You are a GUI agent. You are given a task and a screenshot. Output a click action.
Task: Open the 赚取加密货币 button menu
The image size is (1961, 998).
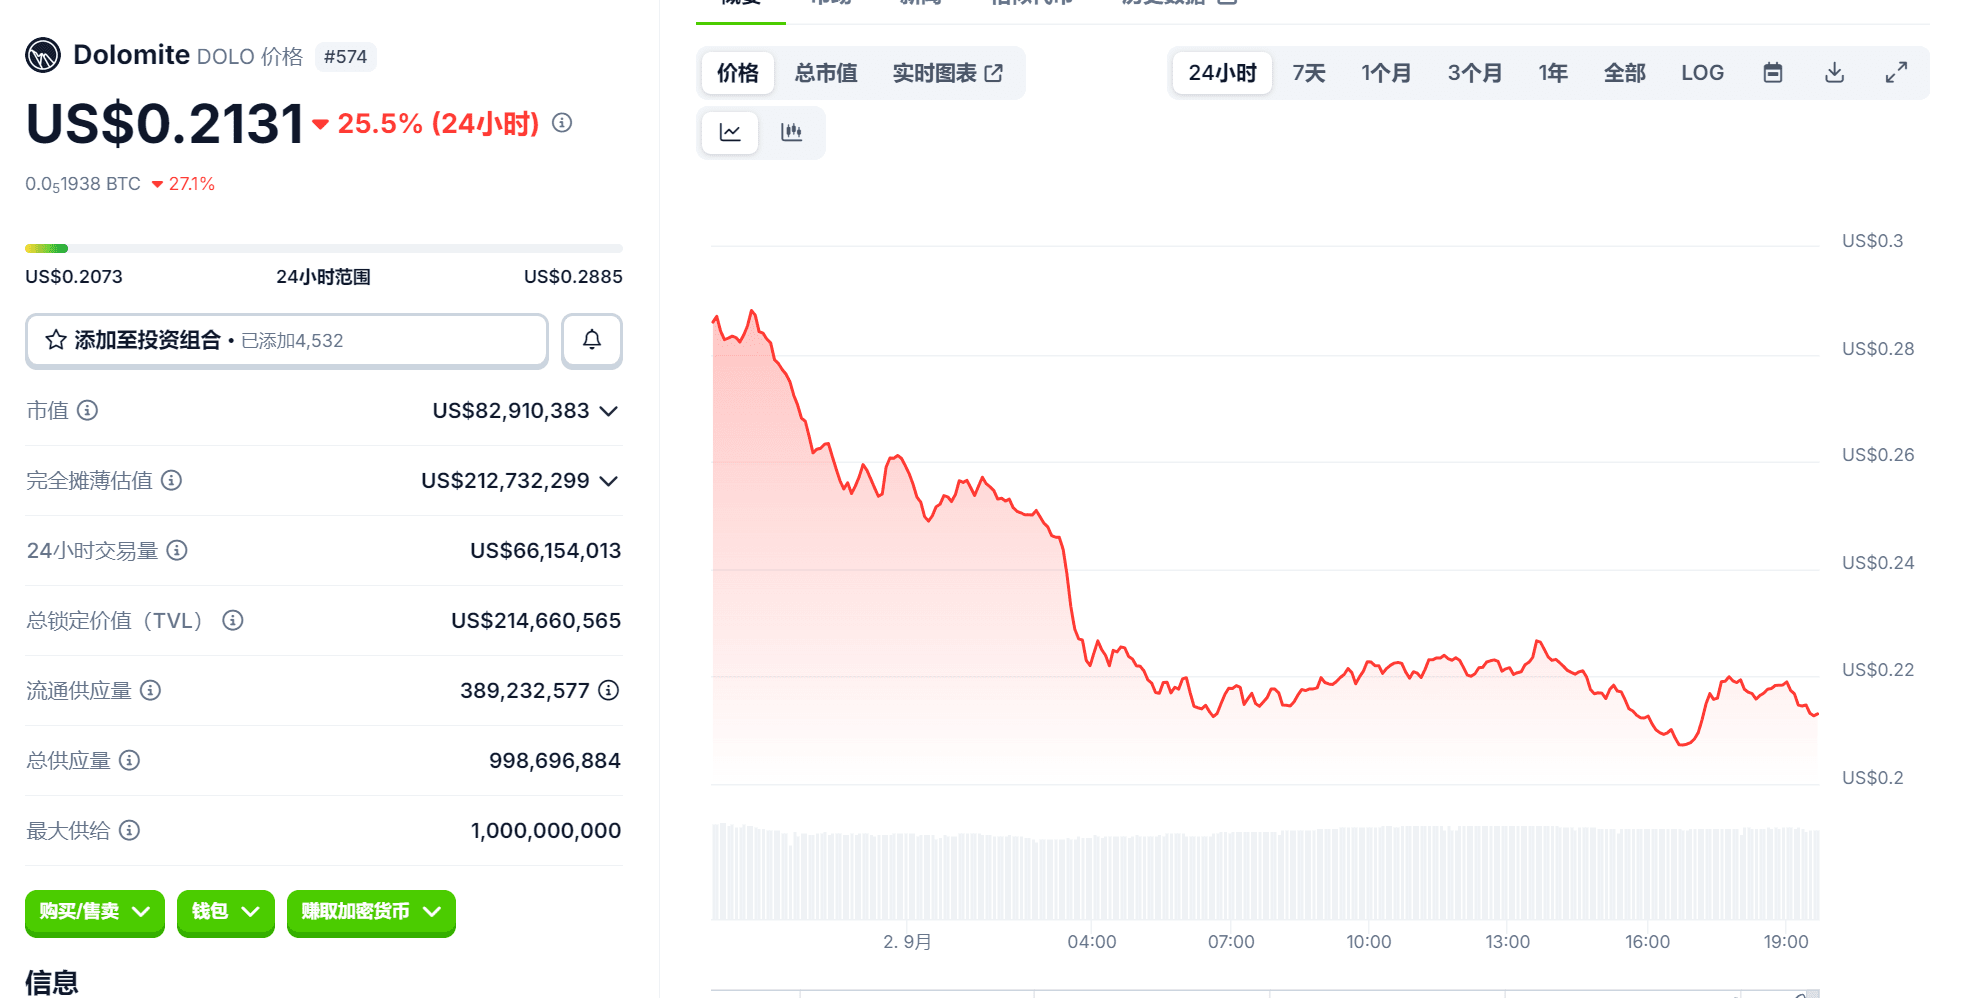(371, 911)
